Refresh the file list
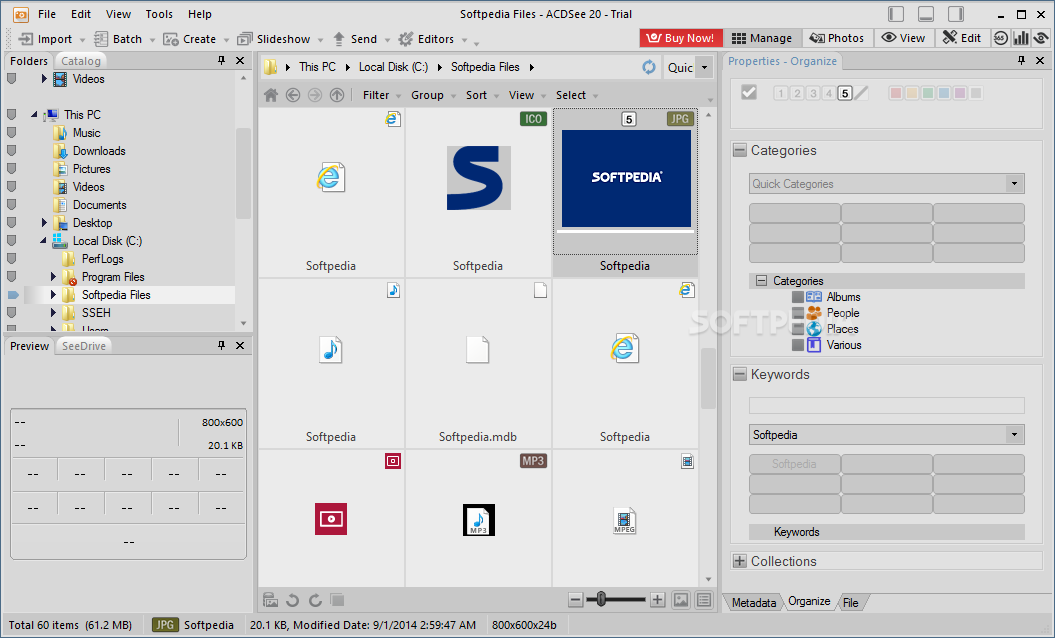 pos(649,67)
